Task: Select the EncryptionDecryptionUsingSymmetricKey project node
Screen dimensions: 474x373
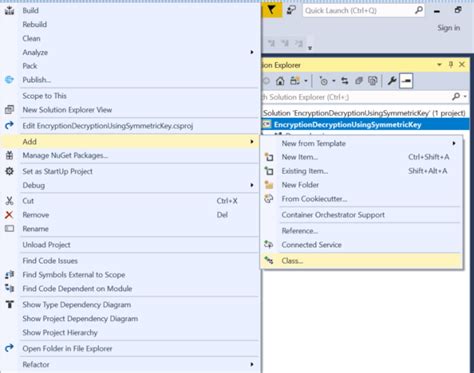Action: (348, 125)
